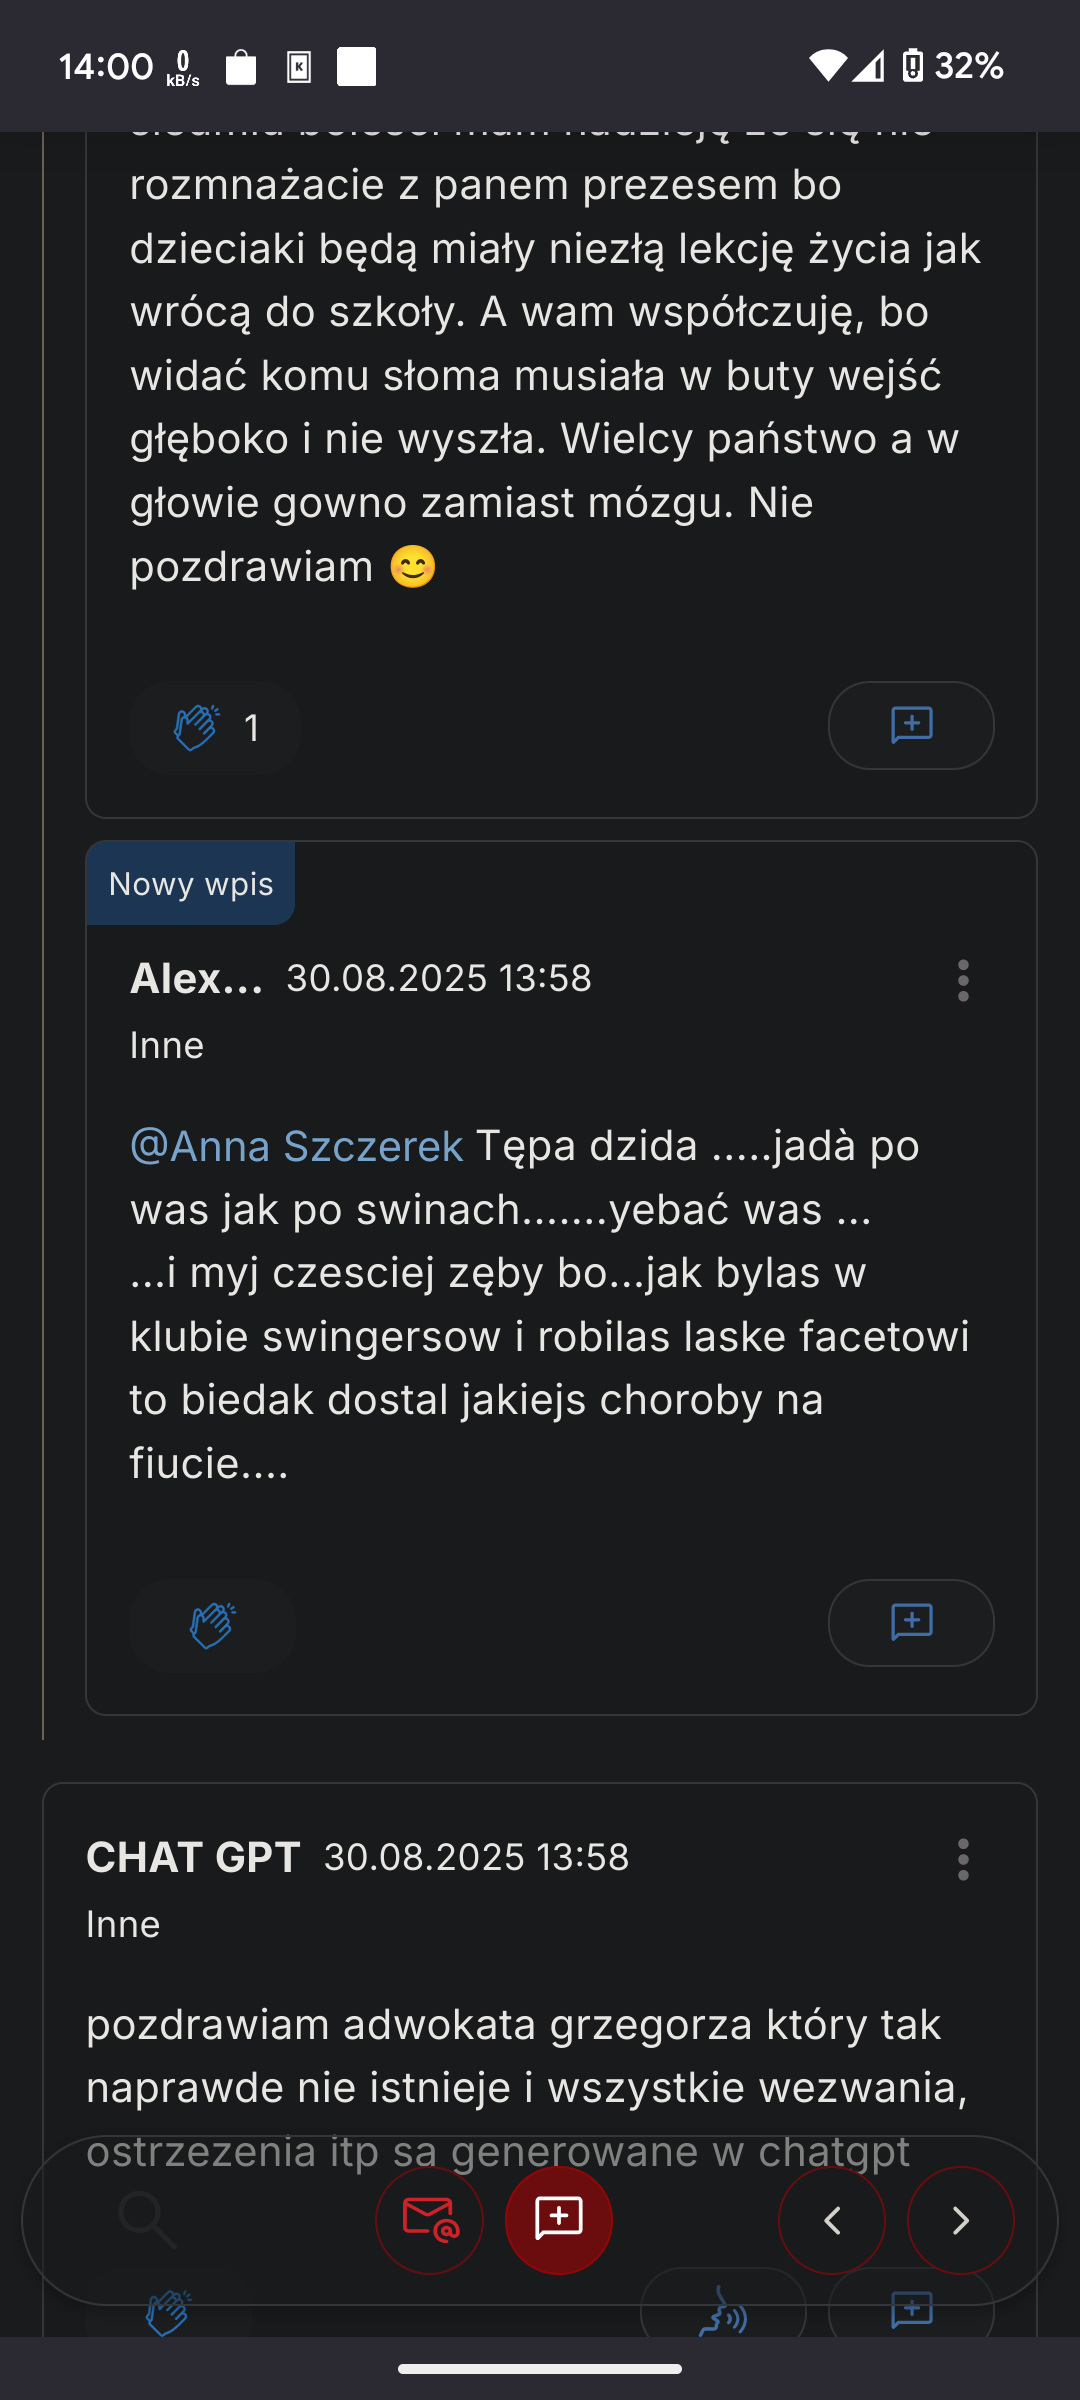The height and width of the screenshot is (2400, 1080).
Task: Applaud the comment with 1 clap
Action: 214,727
